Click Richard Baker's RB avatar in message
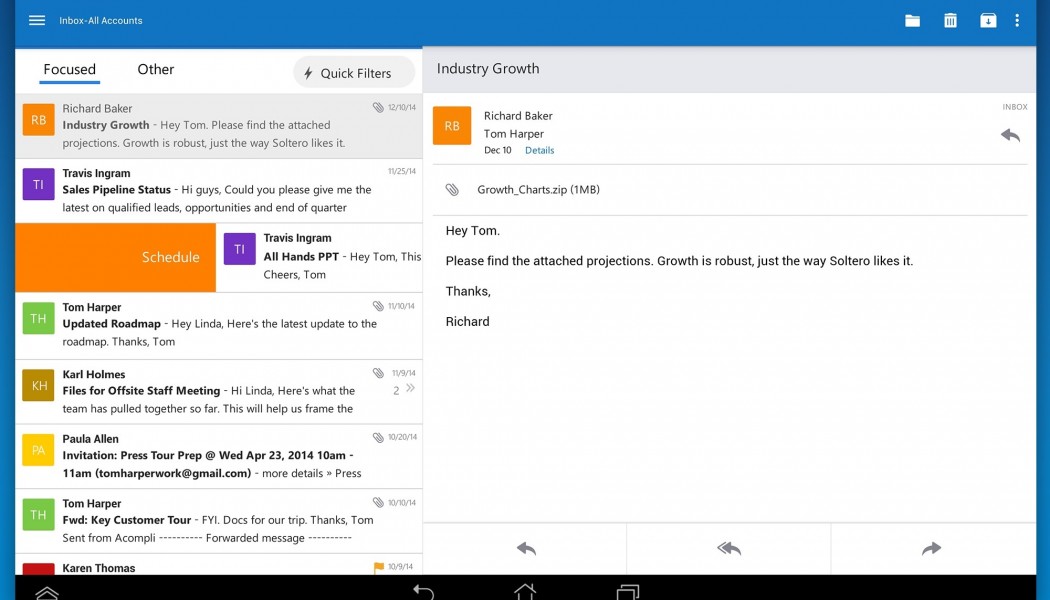The height and width of the screenshot is (600, 1050). [x=452, y=126]
